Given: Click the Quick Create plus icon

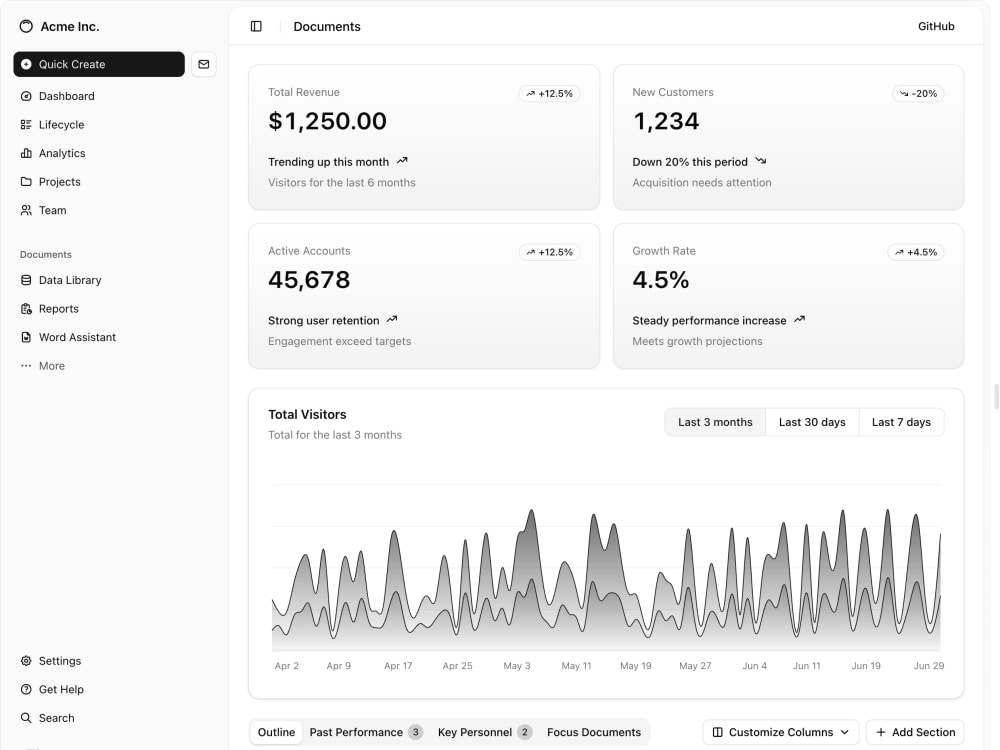Looking at the screenshot, I should coord(26,64).
